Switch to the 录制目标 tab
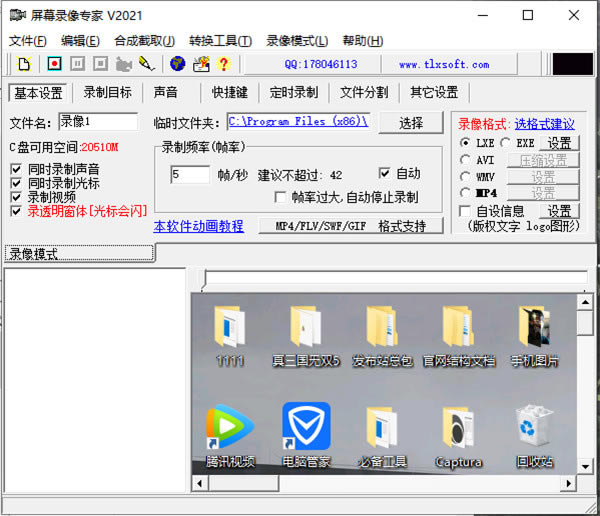 108,92
